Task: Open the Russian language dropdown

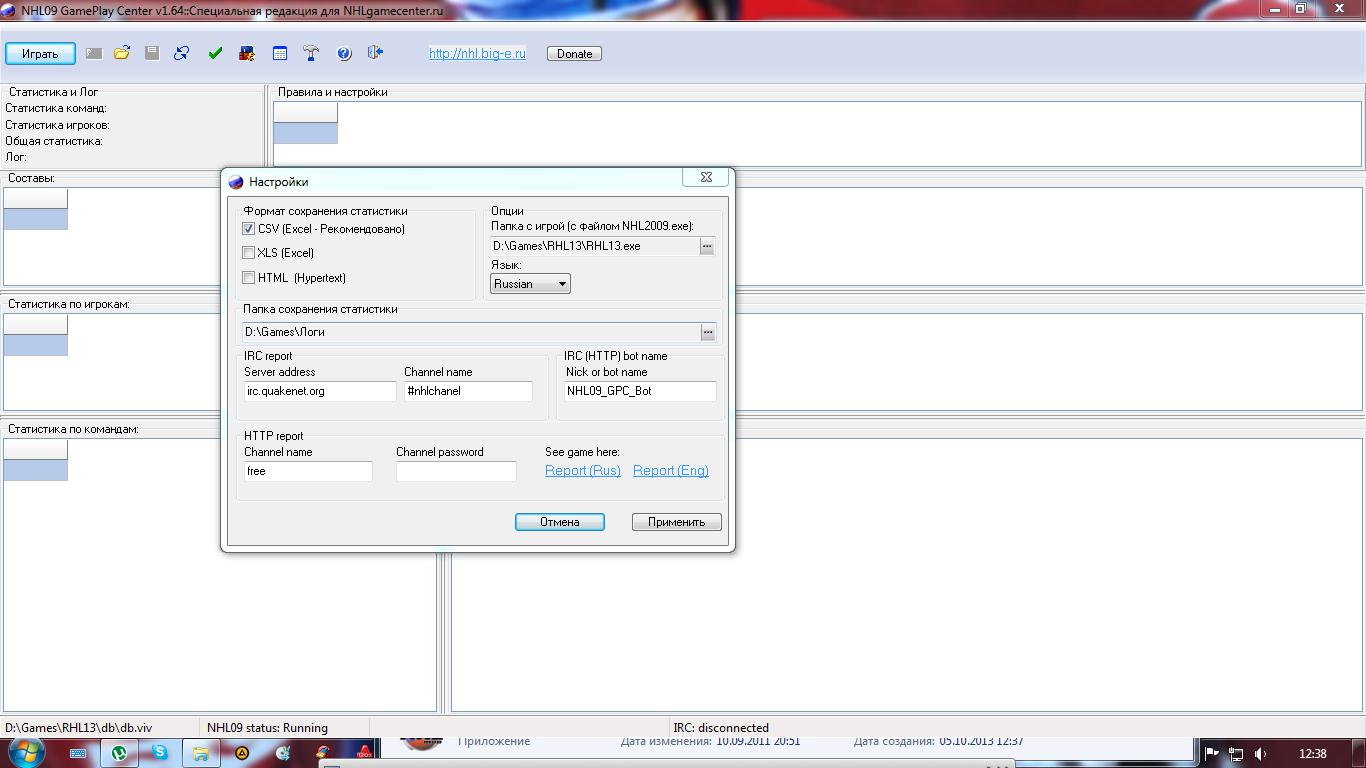Action: point(530,284)
